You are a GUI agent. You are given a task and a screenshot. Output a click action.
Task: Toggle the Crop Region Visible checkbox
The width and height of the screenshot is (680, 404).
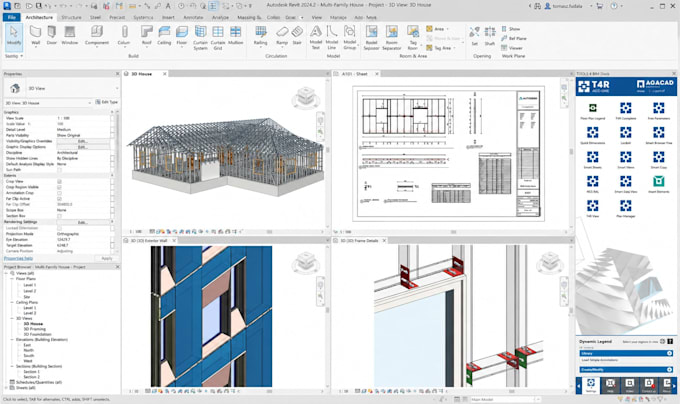pyautogui.click(x=59, y=187)
